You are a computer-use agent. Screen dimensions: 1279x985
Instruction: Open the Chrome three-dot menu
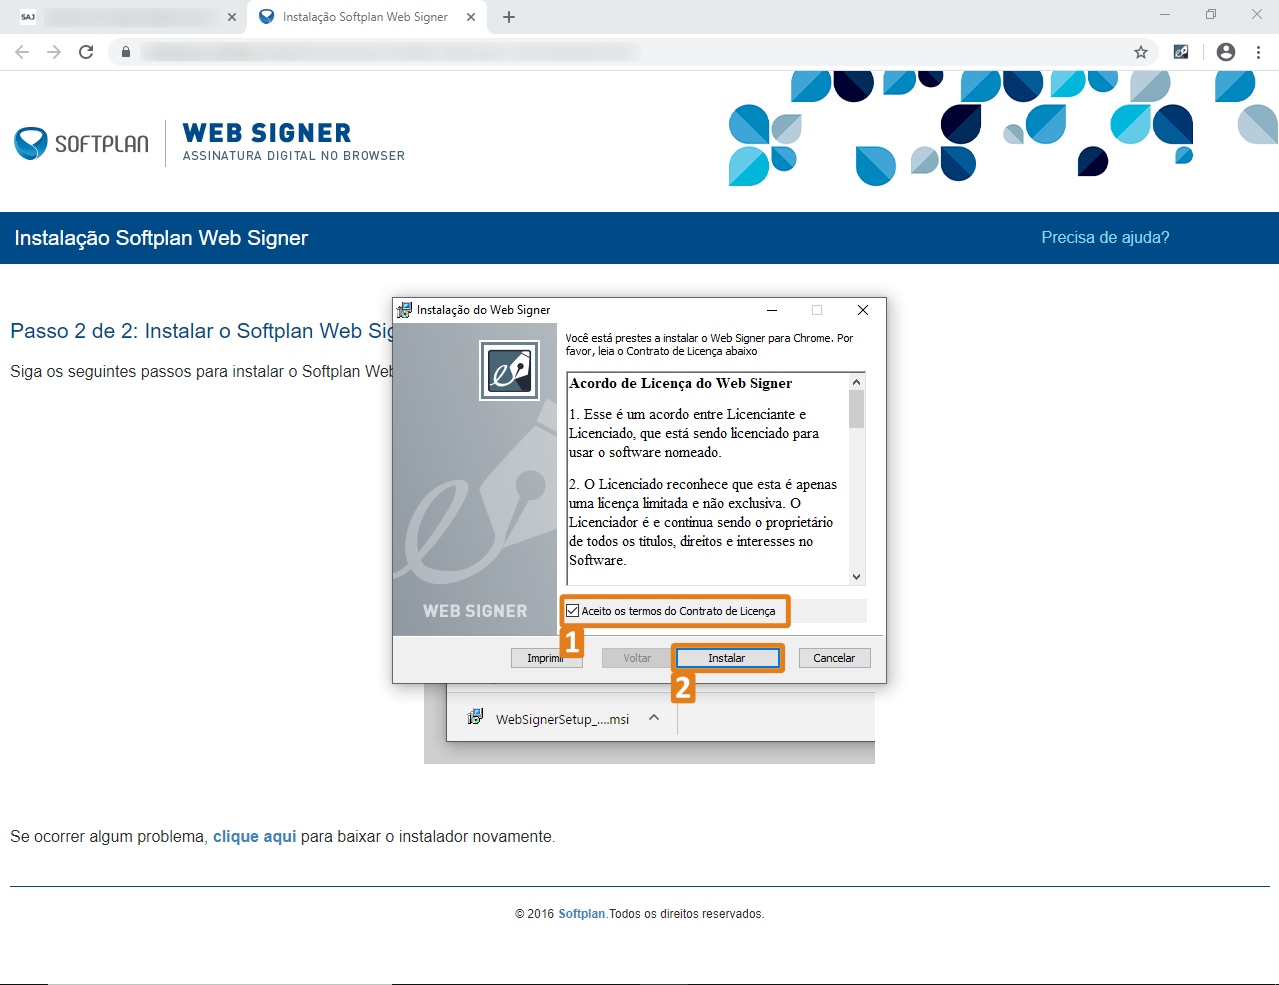point(1258,52)
